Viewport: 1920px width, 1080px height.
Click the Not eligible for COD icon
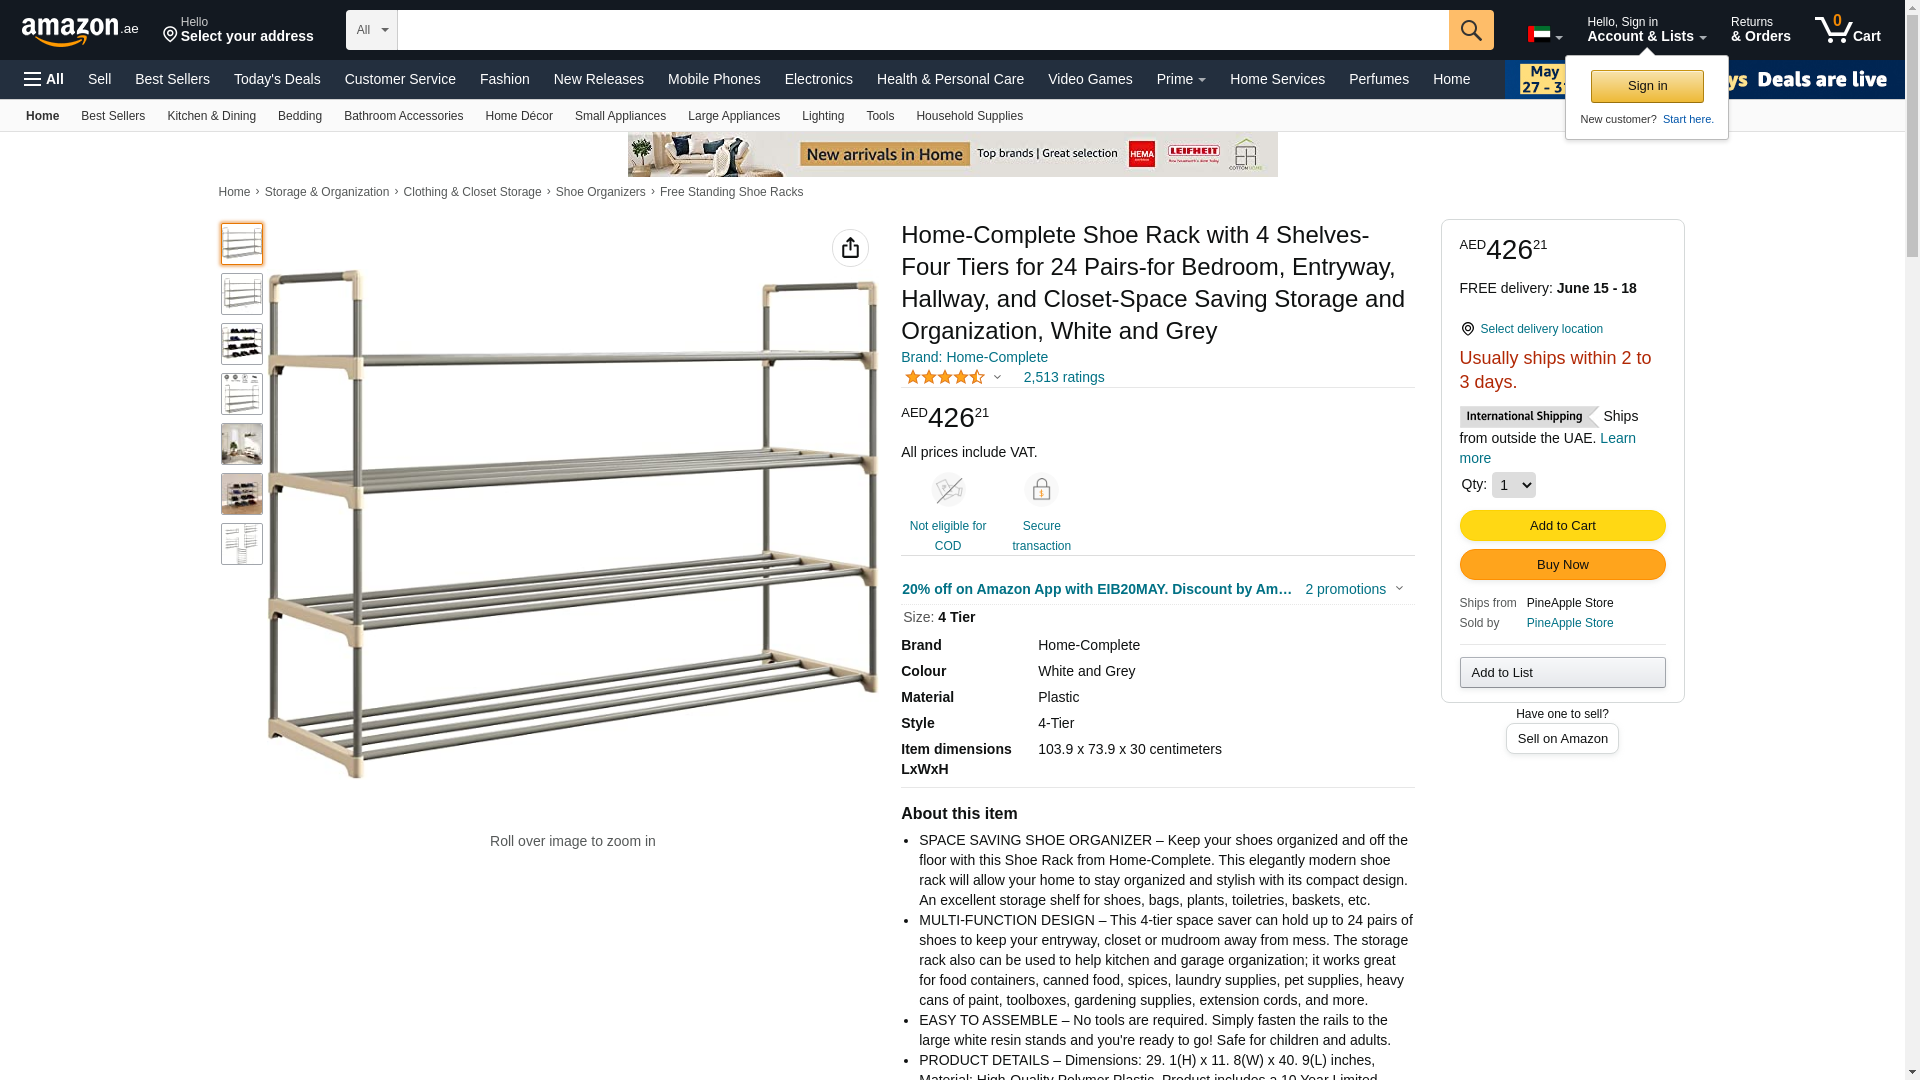pyautogui.click(x=948, y=490)
